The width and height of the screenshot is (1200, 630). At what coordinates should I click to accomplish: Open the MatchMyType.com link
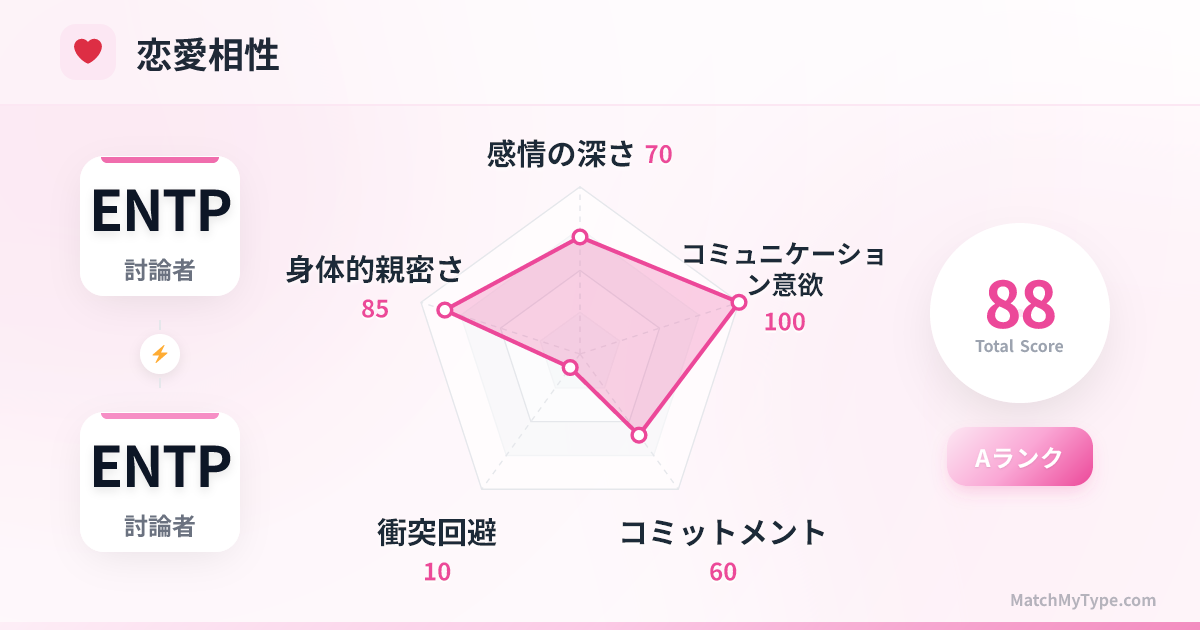pos(1082,601)
